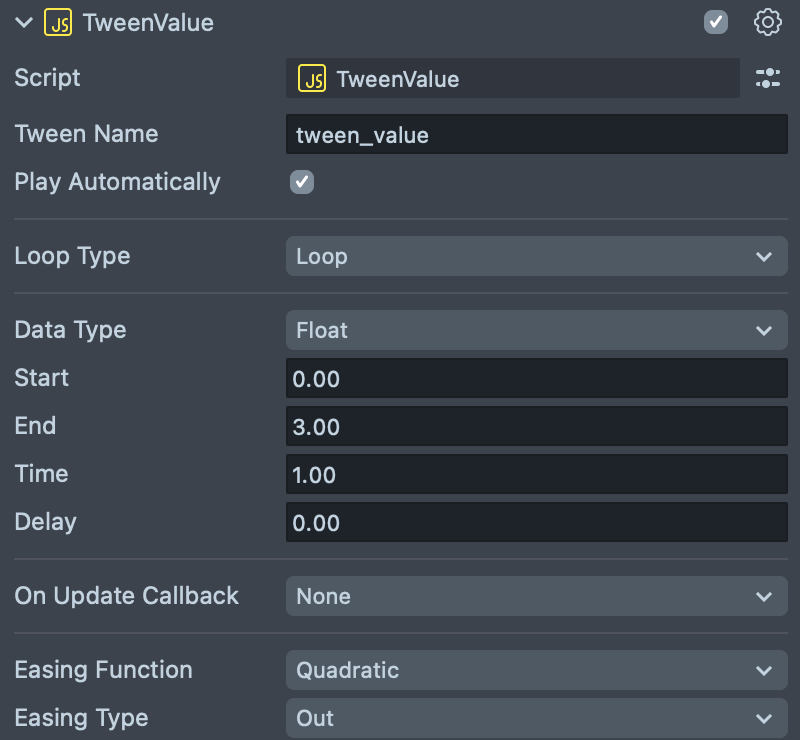Select the Start value field

pyautogui.click(x=536, y=378)
